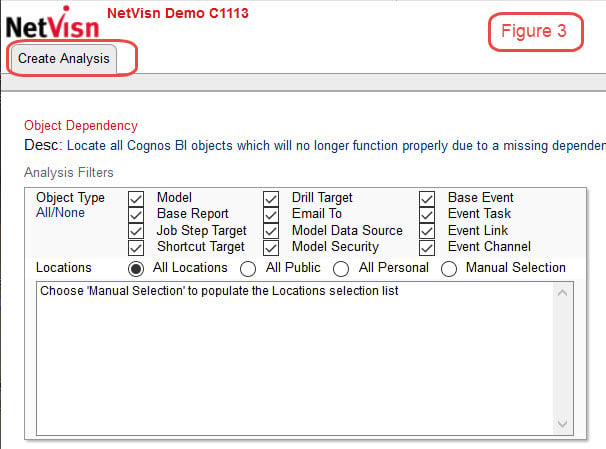Image resolution: width=606 pixels, height=449 pixels.
Task: Click the 'Locations' label
Action: (64, 267)
